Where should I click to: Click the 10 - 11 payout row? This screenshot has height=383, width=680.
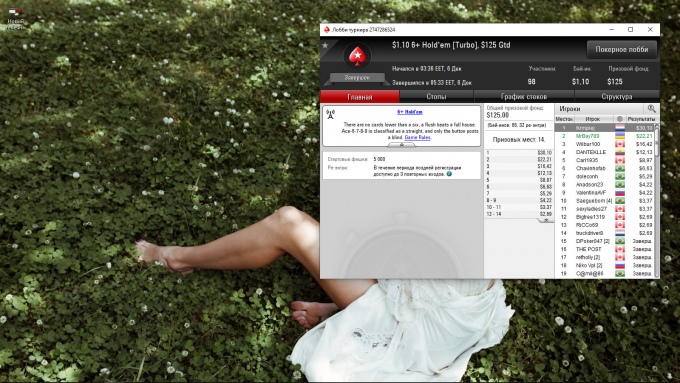coord(519,207)
